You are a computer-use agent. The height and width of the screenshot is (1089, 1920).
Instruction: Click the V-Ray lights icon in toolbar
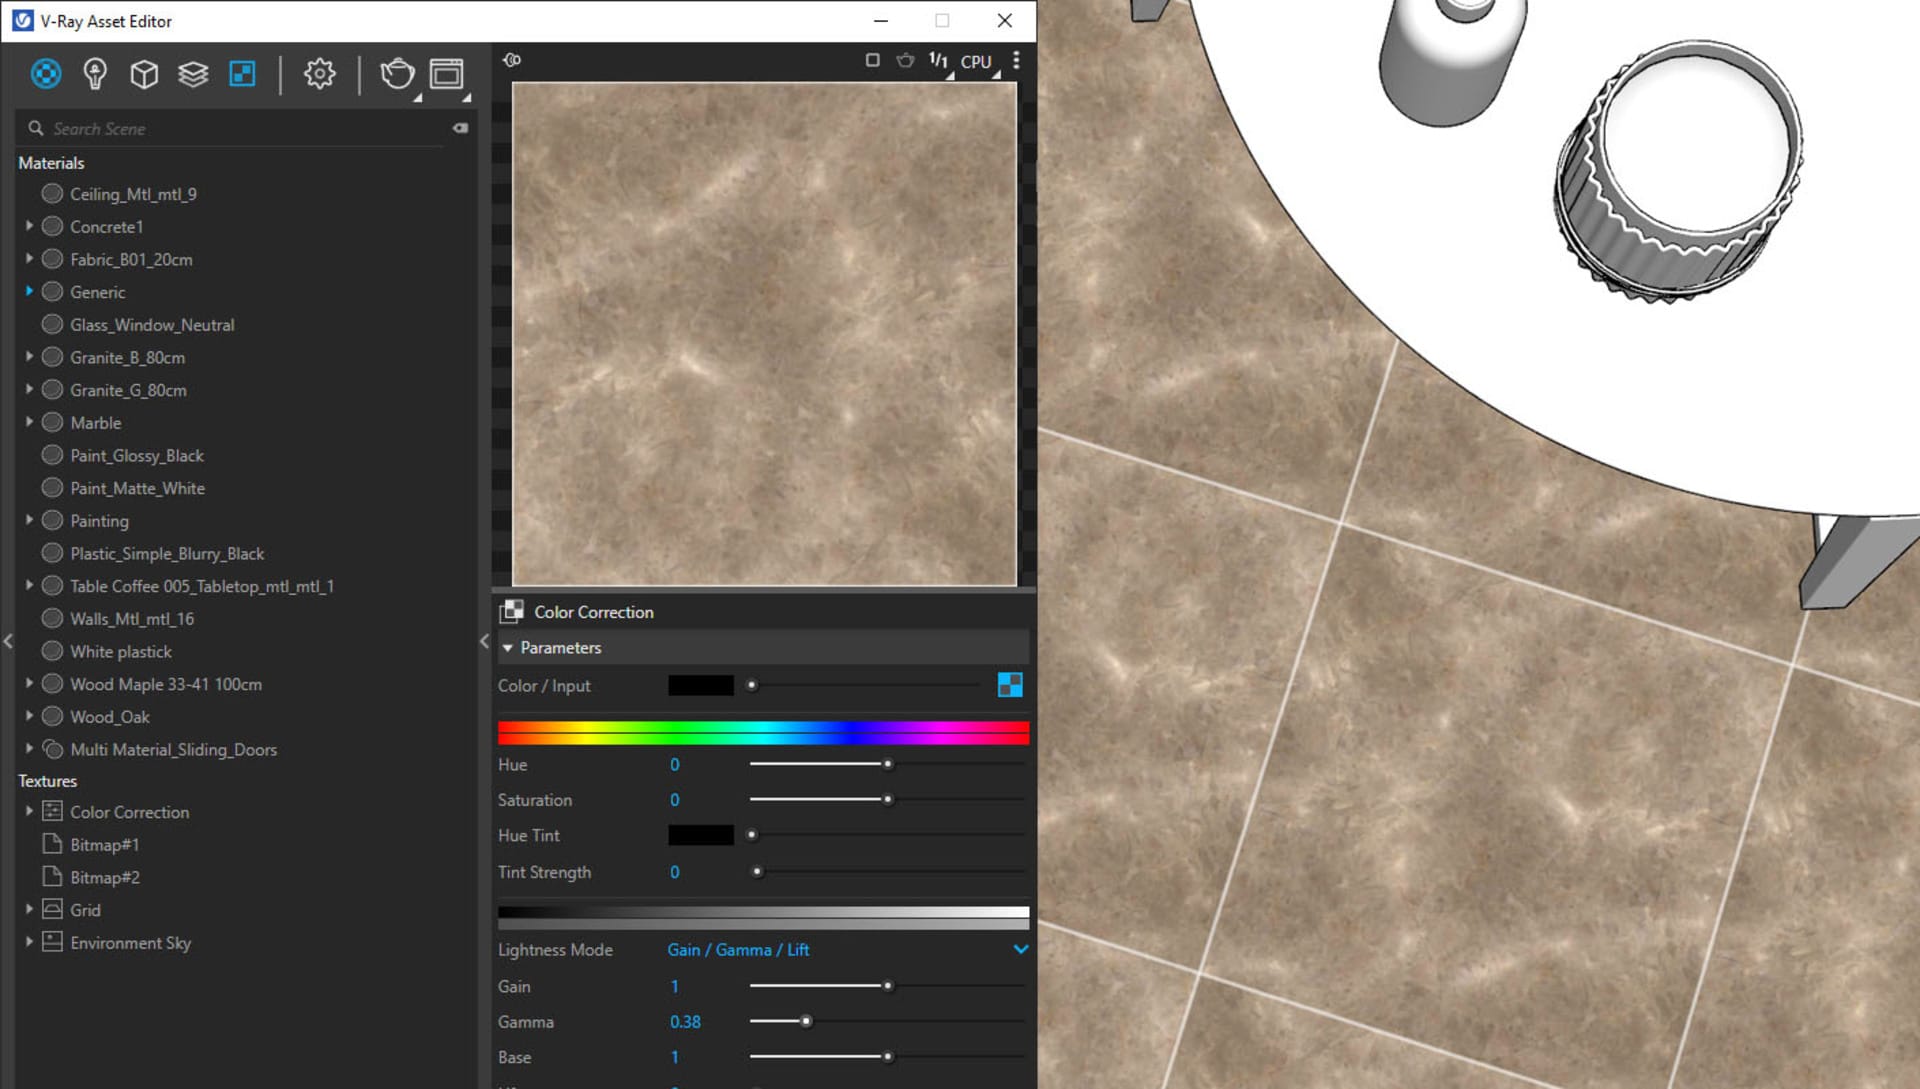click(95, 74)
